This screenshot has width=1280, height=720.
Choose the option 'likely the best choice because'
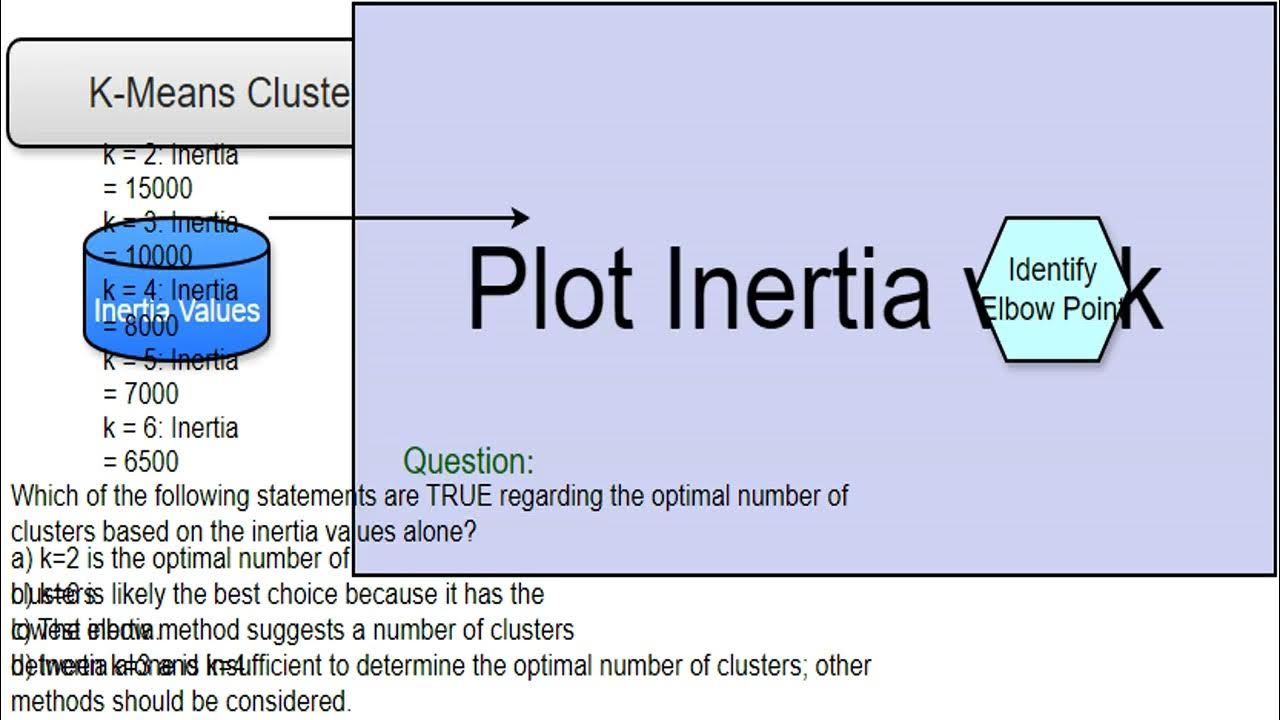tap(358, 594)
